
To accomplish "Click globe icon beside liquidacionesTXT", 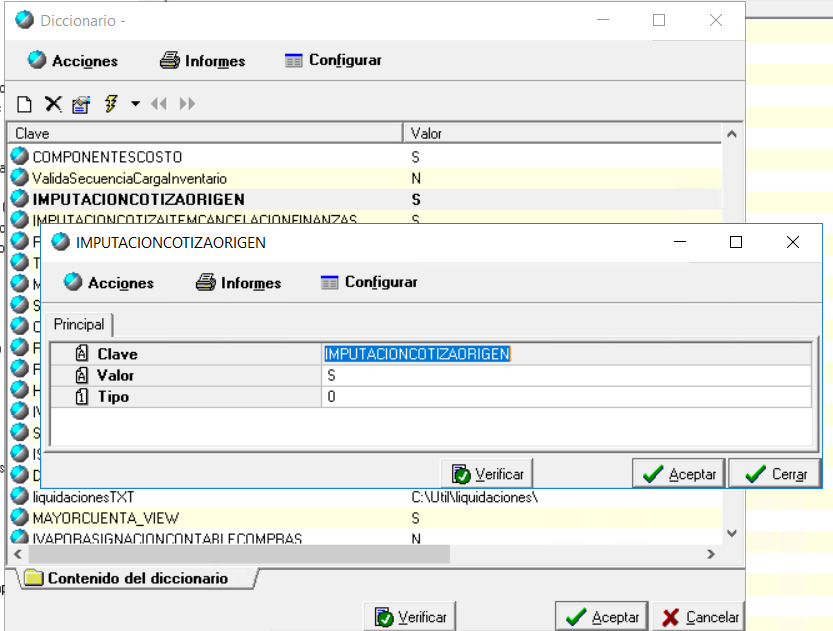I will click(x=20, y=496).
